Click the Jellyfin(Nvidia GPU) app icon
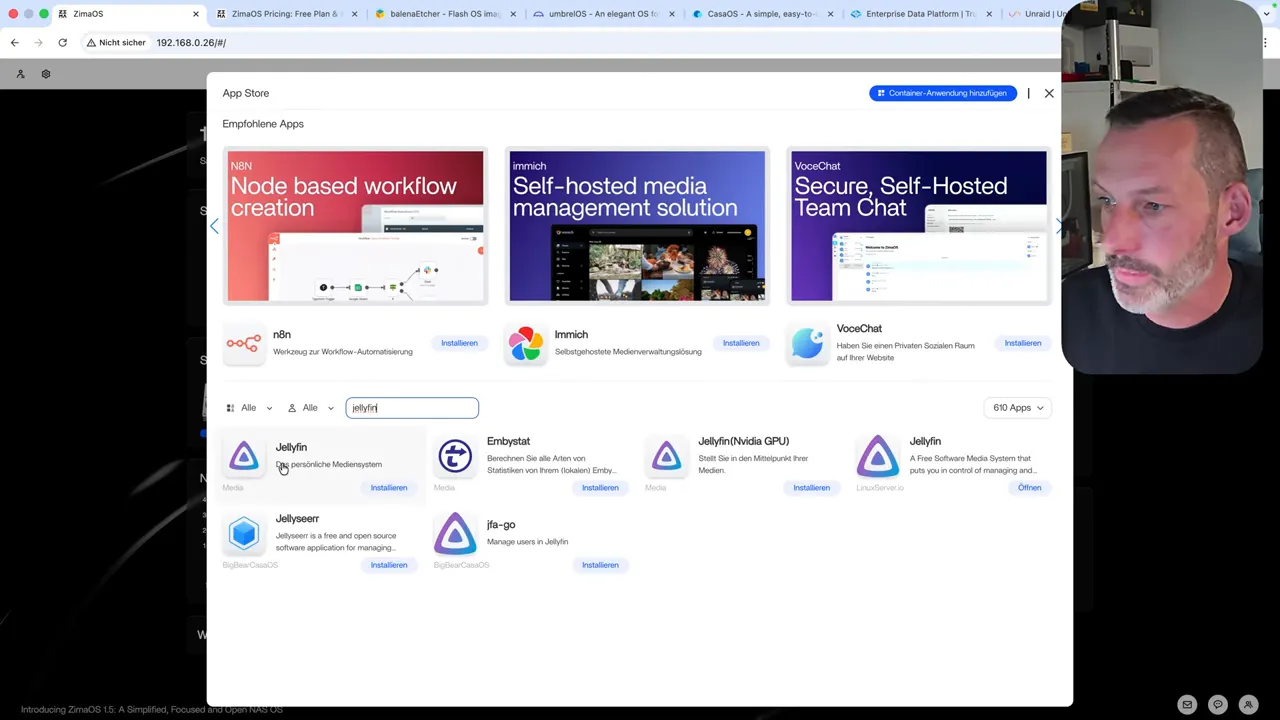Image resolution: width=1280 pixels, height=720 pixels. [x=666, y=456]
